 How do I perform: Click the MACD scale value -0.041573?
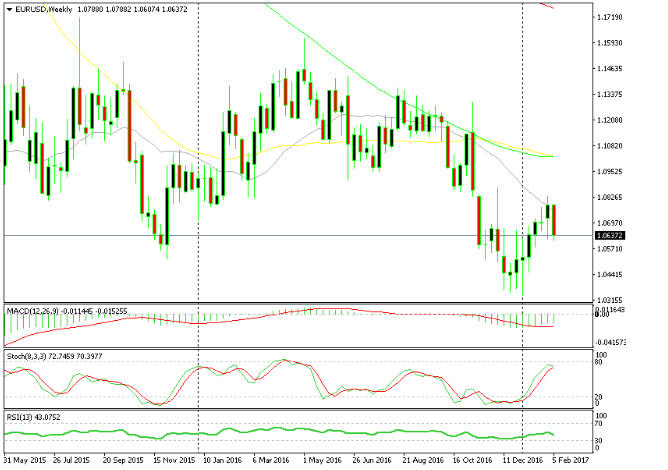610,343
